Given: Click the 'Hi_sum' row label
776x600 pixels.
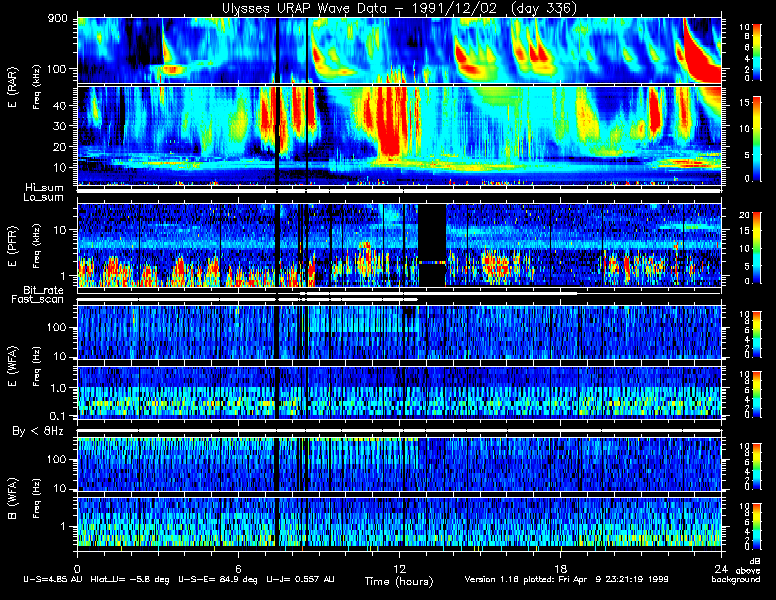Looking at the screenshot, I should (x=45, y=187).
